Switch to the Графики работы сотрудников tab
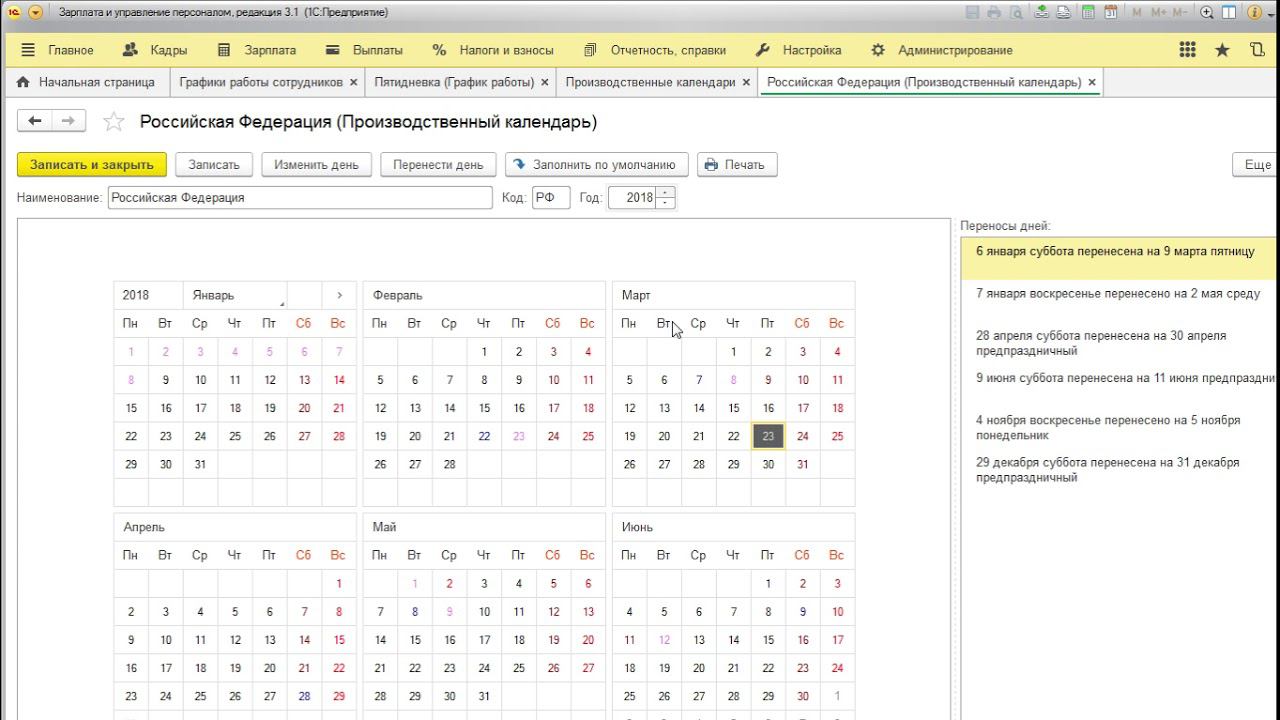Screen dimensions: 1280x720 (x=260, y=82)
